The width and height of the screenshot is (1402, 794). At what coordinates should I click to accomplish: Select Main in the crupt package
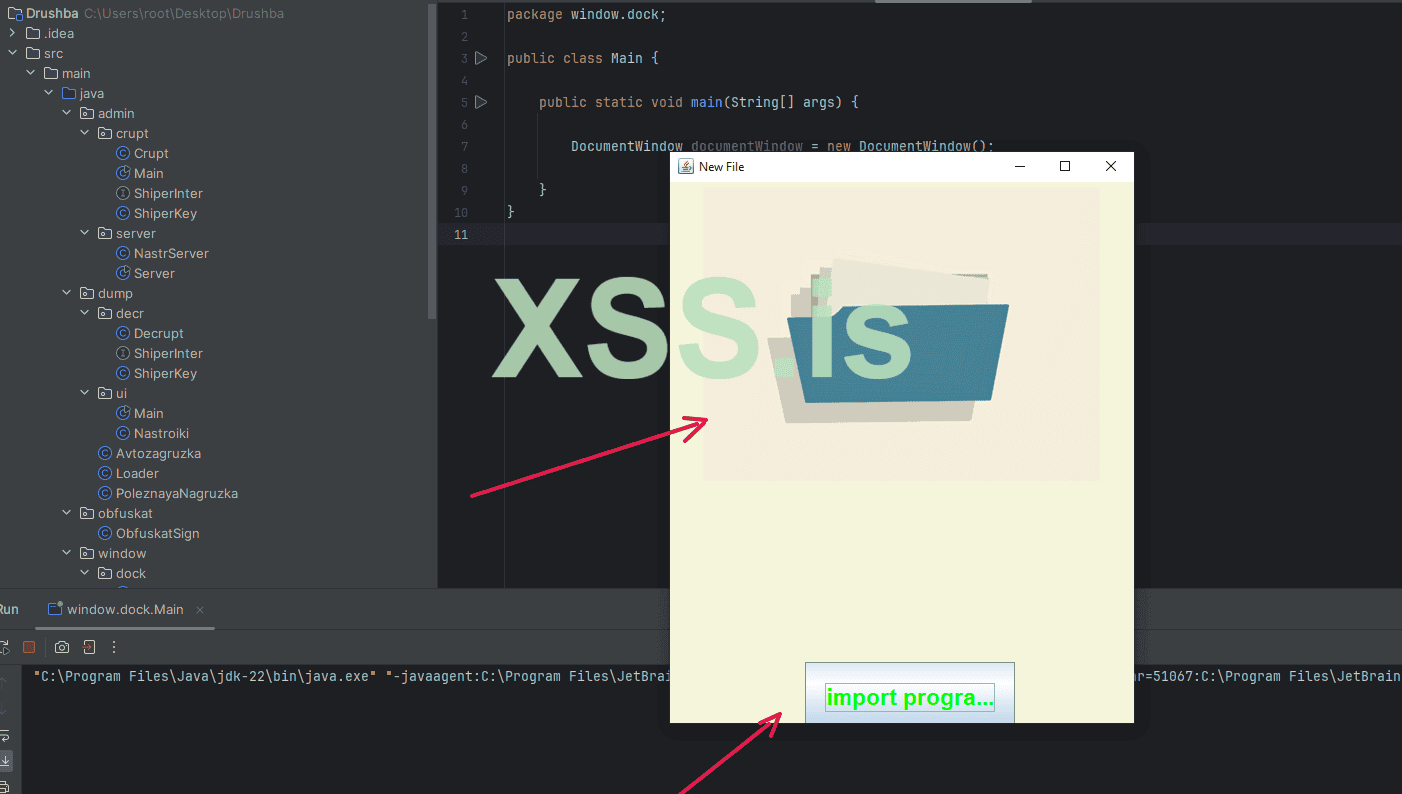pos(139,173)
